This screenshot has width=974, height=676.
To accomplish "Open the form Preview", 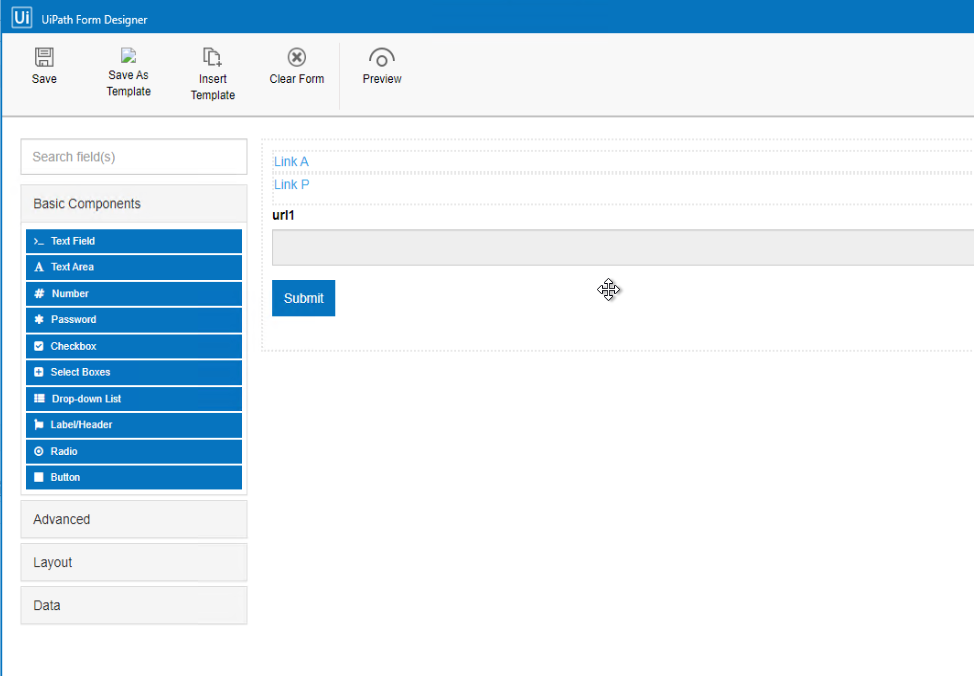I will tap(381, 66).
